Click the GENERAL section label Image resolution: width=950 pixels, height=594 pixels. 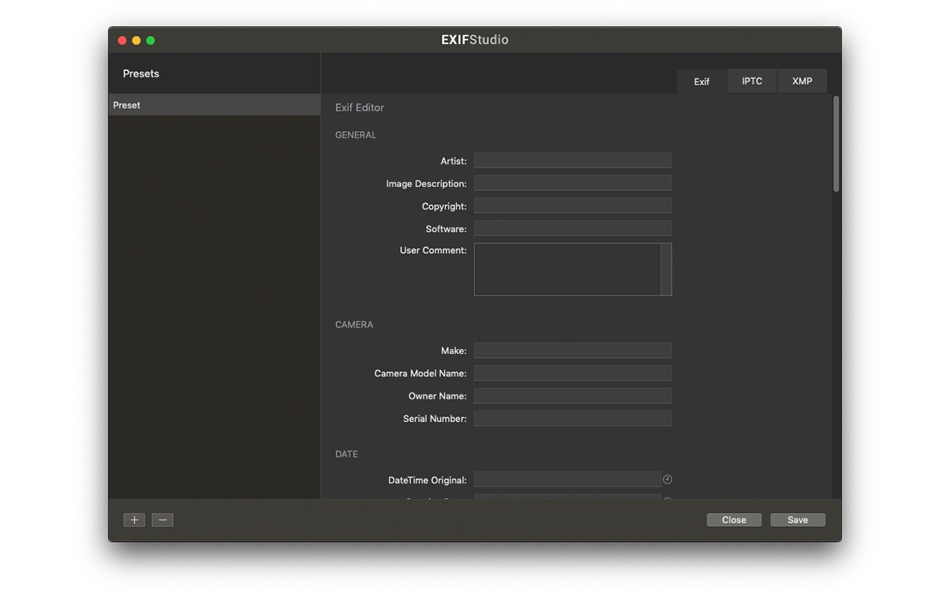tap(356, 135)
